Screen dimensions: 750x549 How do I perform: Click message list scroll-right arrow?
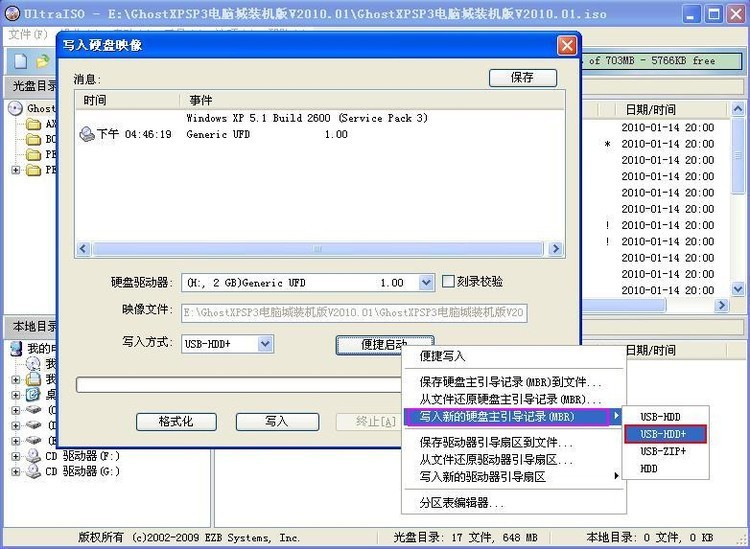click(555, 249)
